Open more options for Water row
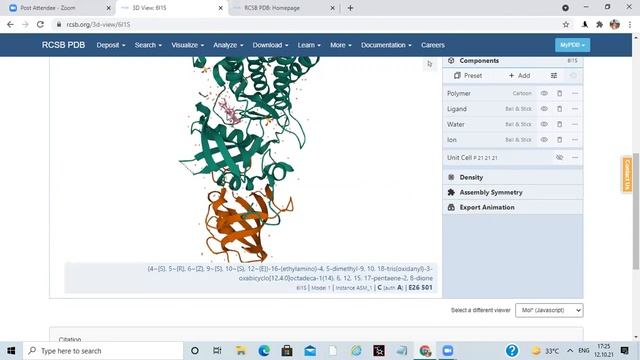Screen dimensions: 640x360 point(575,124)
